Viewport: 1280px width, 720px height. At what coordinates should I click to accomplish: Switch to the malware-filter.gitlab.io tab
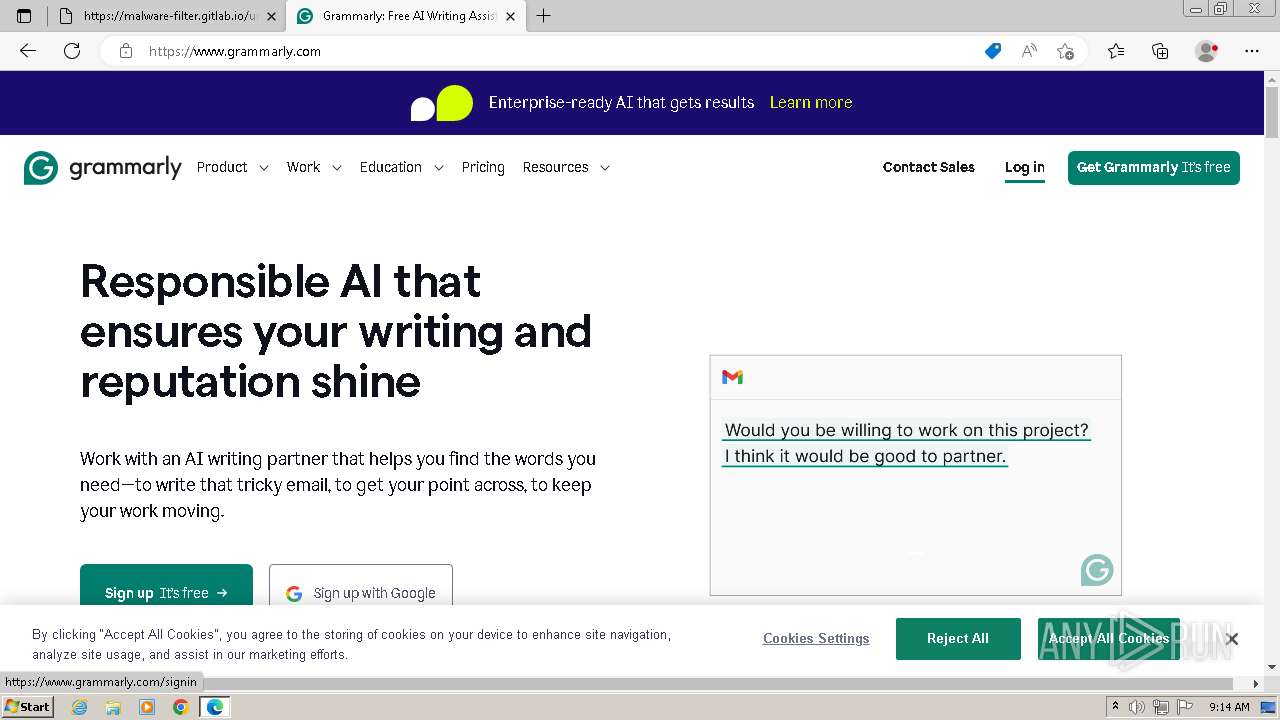point(166,16)
